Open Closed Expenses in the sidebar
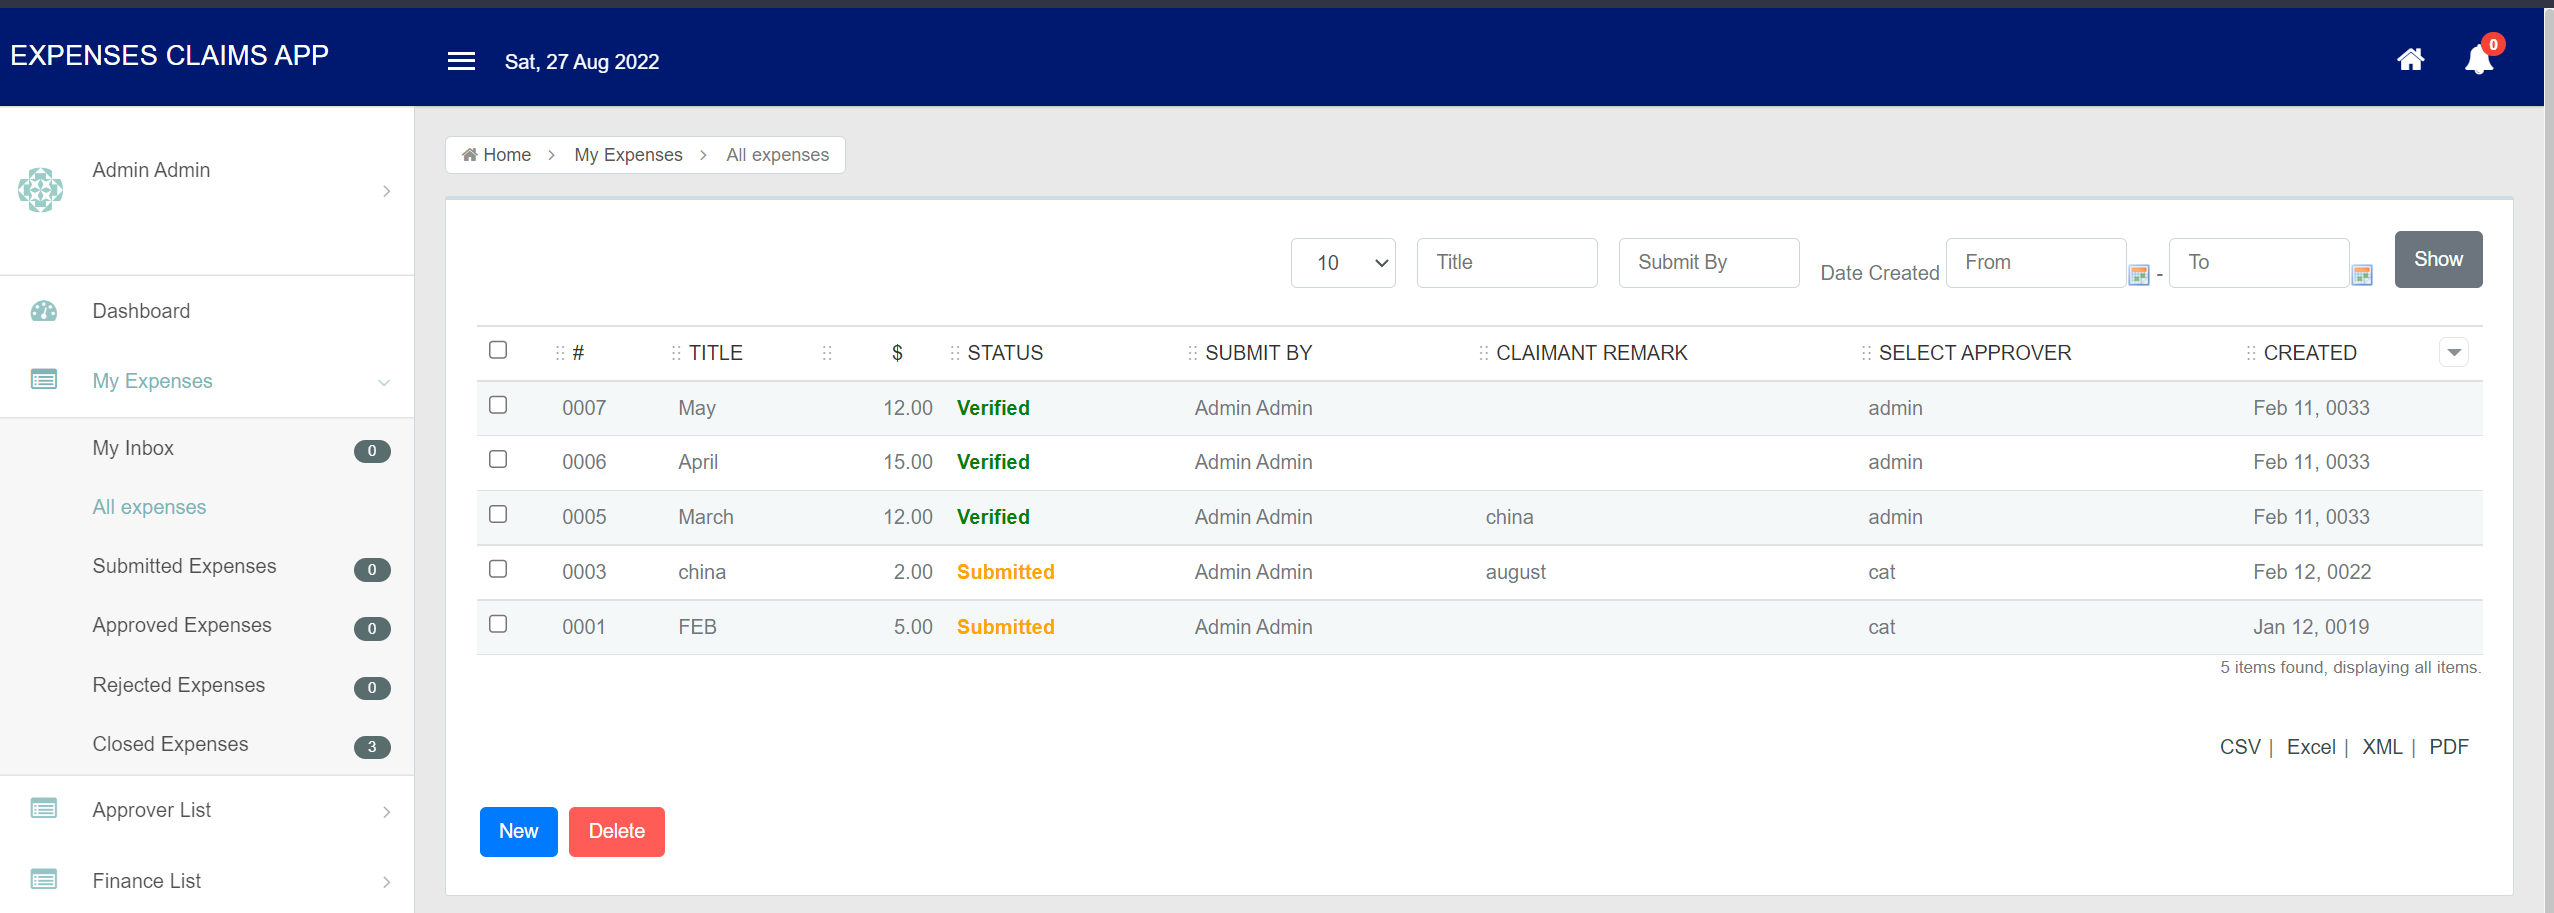The width and height of the screenshot is (2554, 913). pyautogui.click(x=170, y=744)
